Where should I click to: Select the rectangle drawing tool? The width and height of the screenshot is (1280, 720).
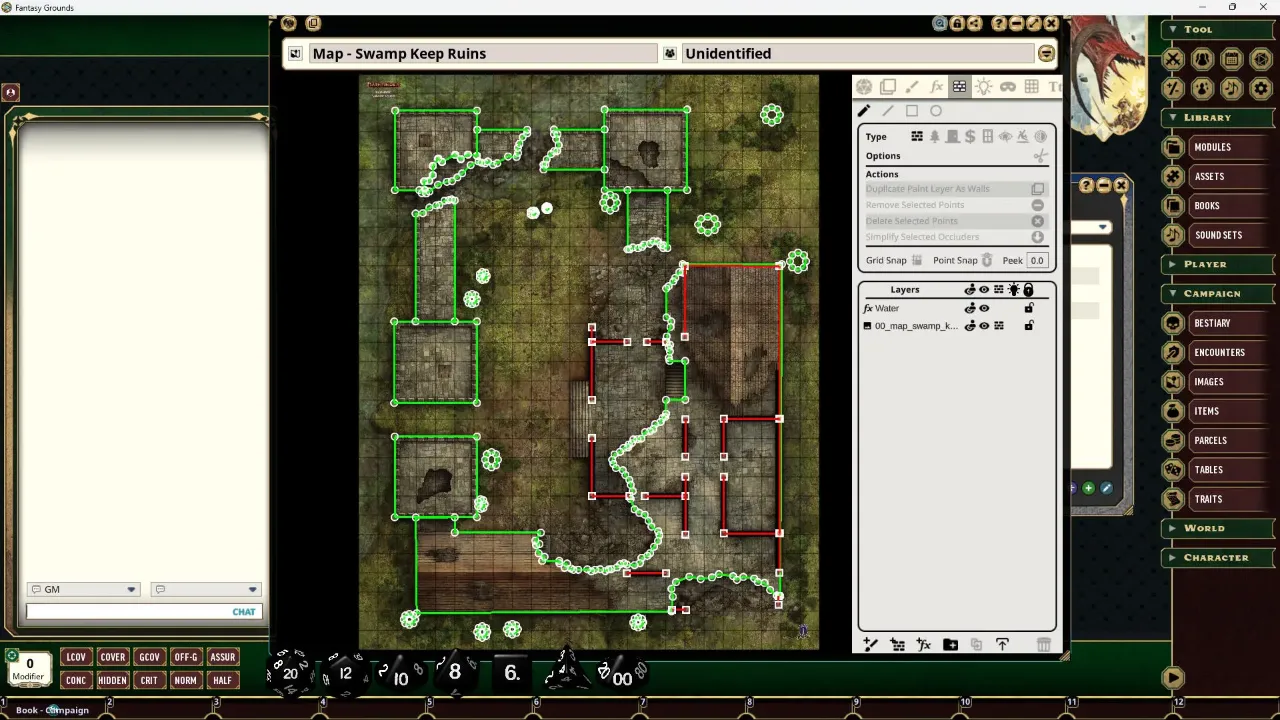(x=912, y=111)
